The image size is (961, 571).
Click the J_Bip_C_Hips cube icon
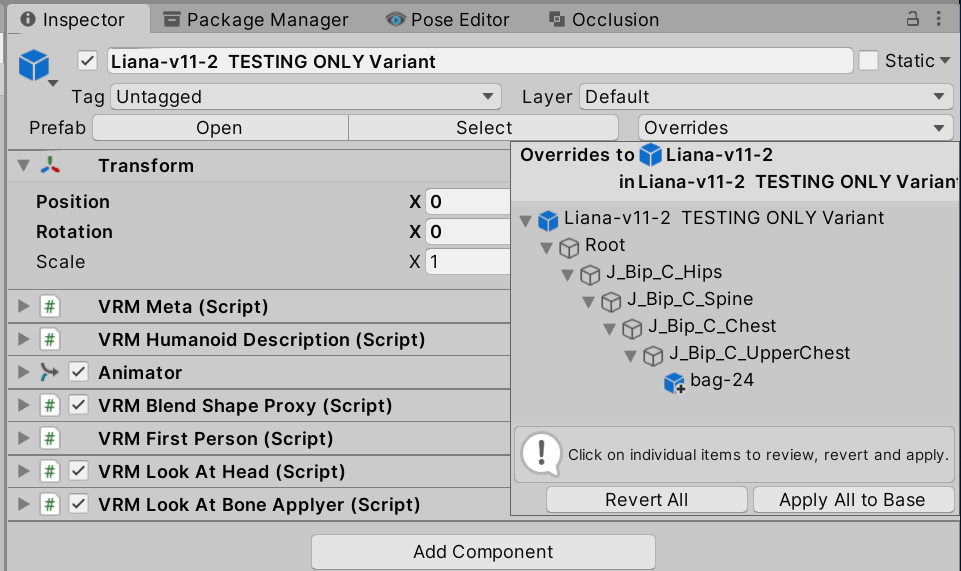590,274
